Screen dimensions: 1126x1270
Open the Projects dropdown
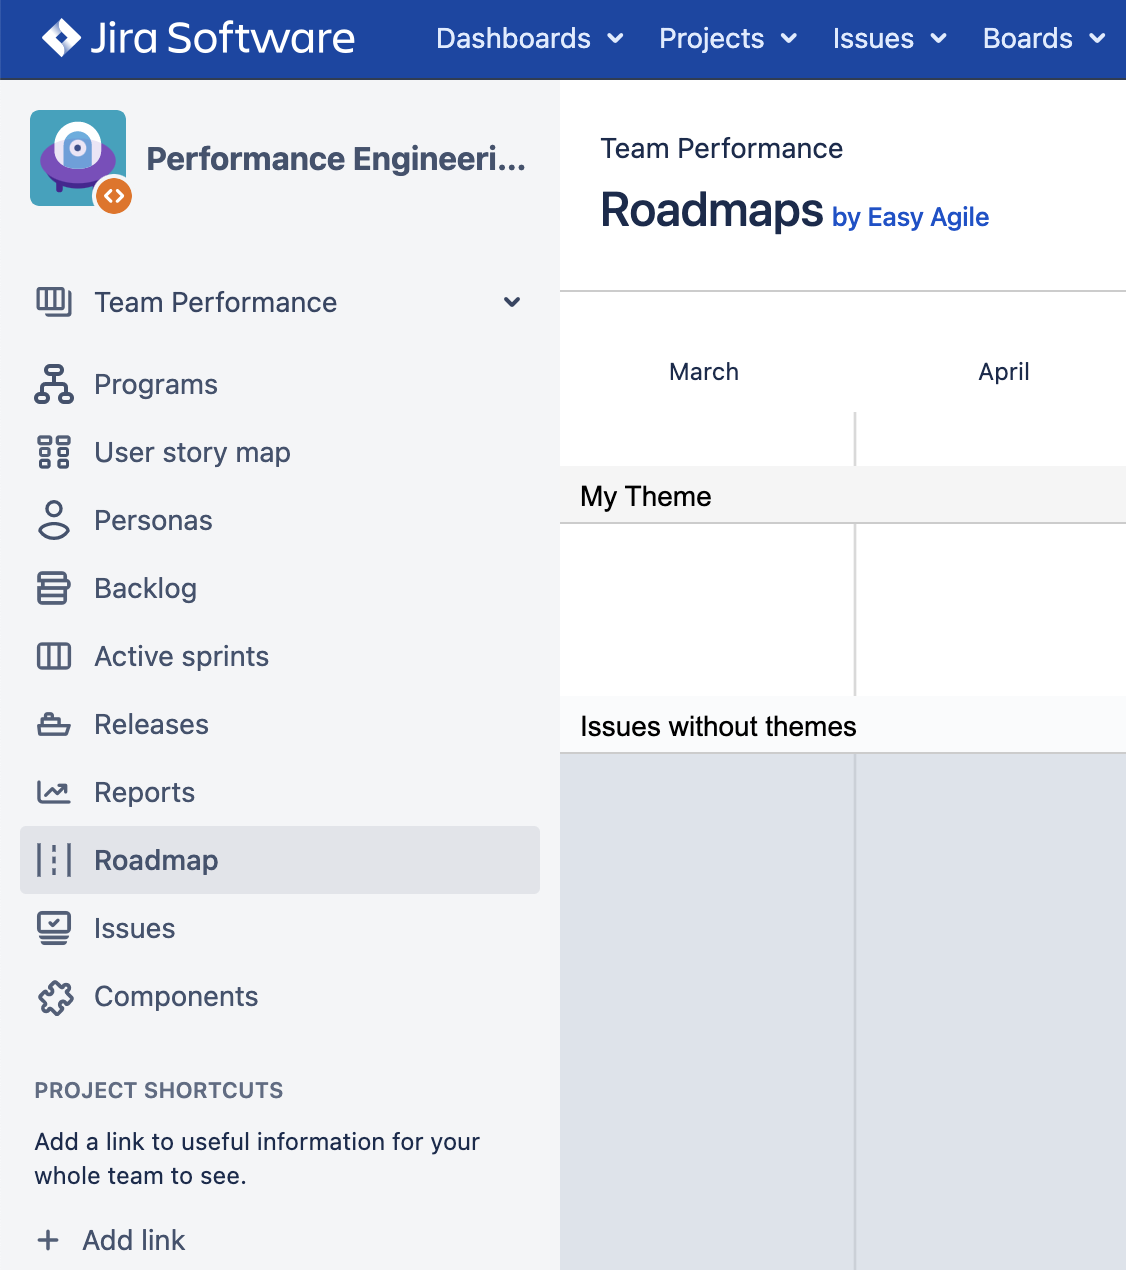click(x=727, y=39)
